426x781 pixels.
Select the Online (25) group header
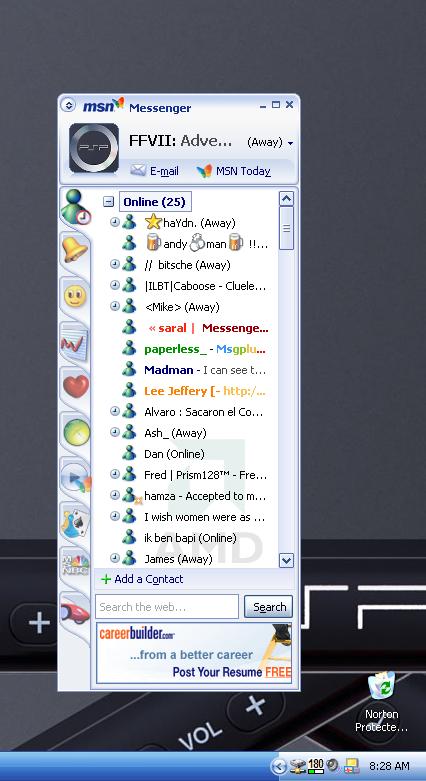click(154, 202)
